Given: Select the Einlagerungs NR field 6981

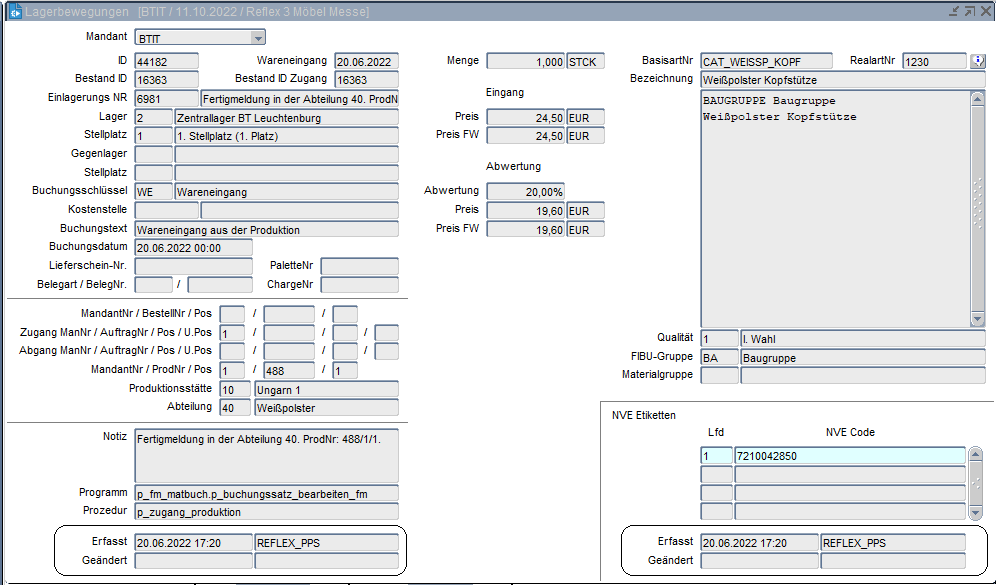Looking at the screenshot, I should click(166, 99).
